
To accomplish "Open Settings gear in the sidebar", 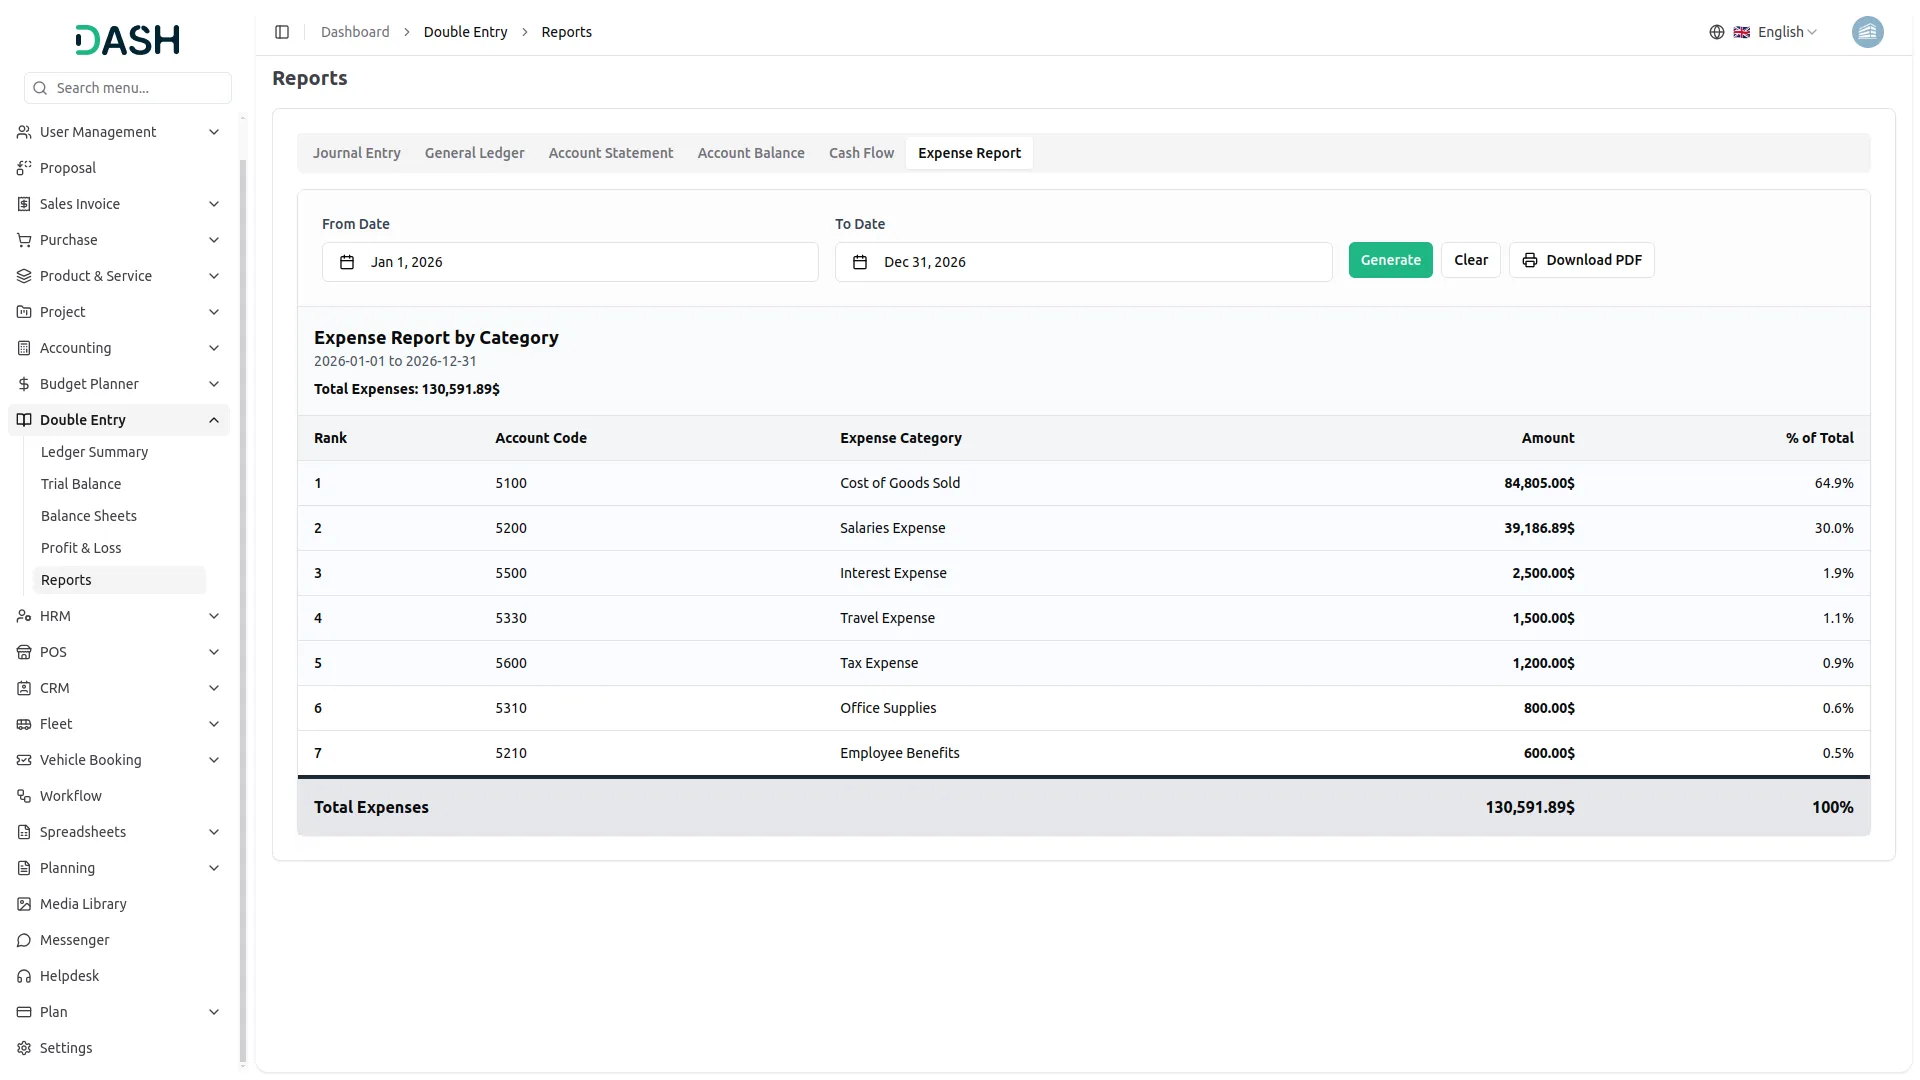I will coord(66,1048).
